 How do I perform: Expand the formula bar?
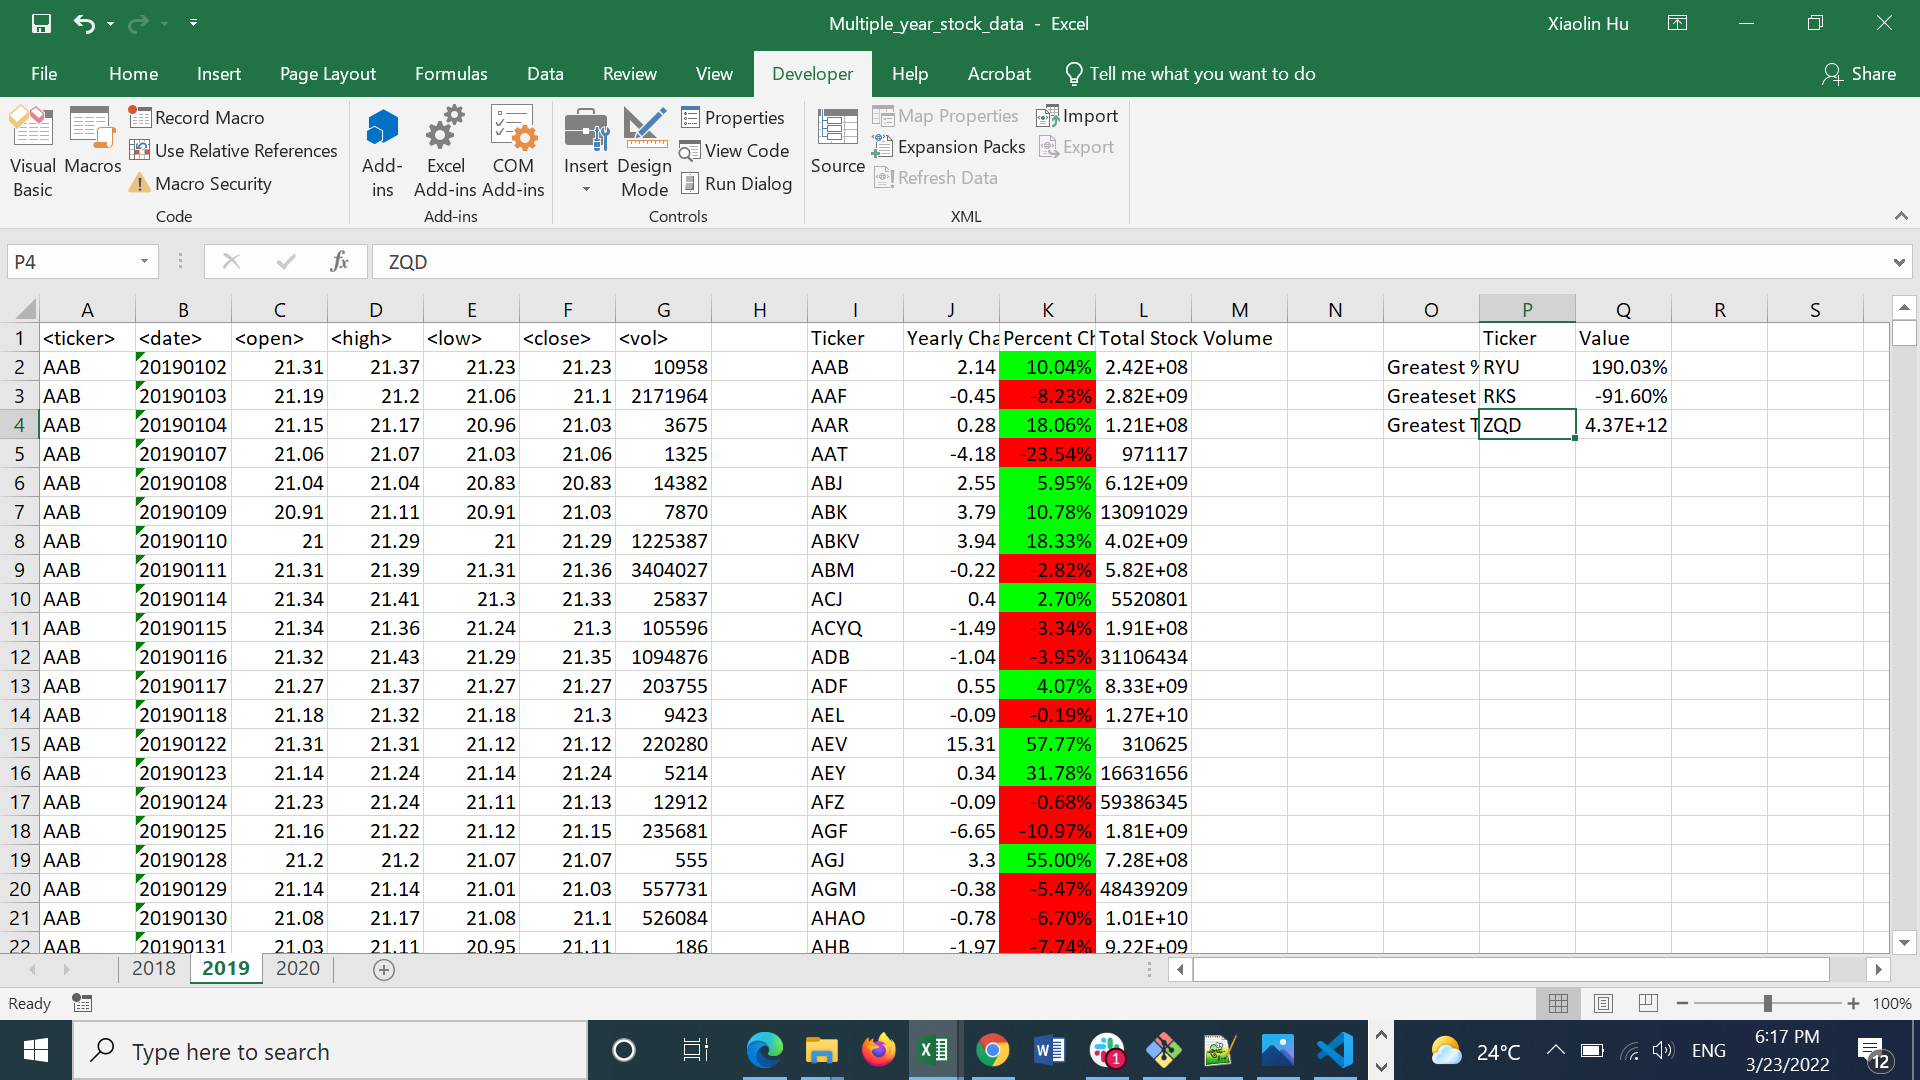tap(1898, 262)
